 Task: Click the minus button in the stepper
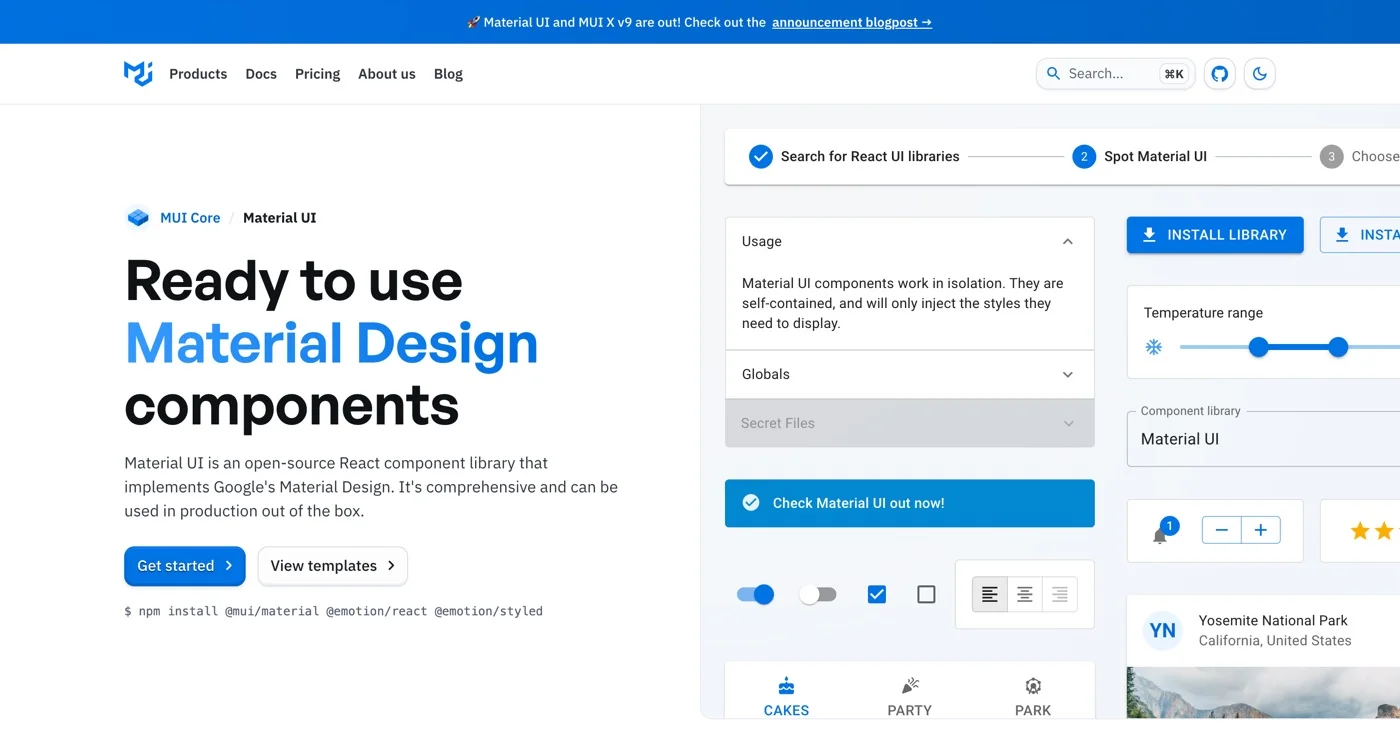(x=1221, y=530)
